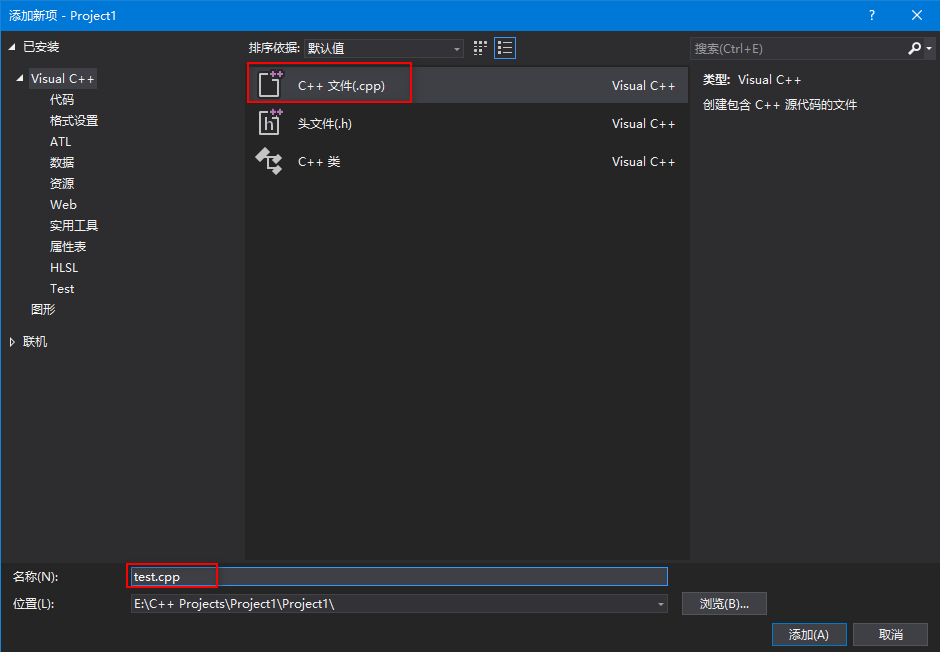Select the 资源 category
Image resolution: width=940 pixels, height=652 pixels.
62,183
